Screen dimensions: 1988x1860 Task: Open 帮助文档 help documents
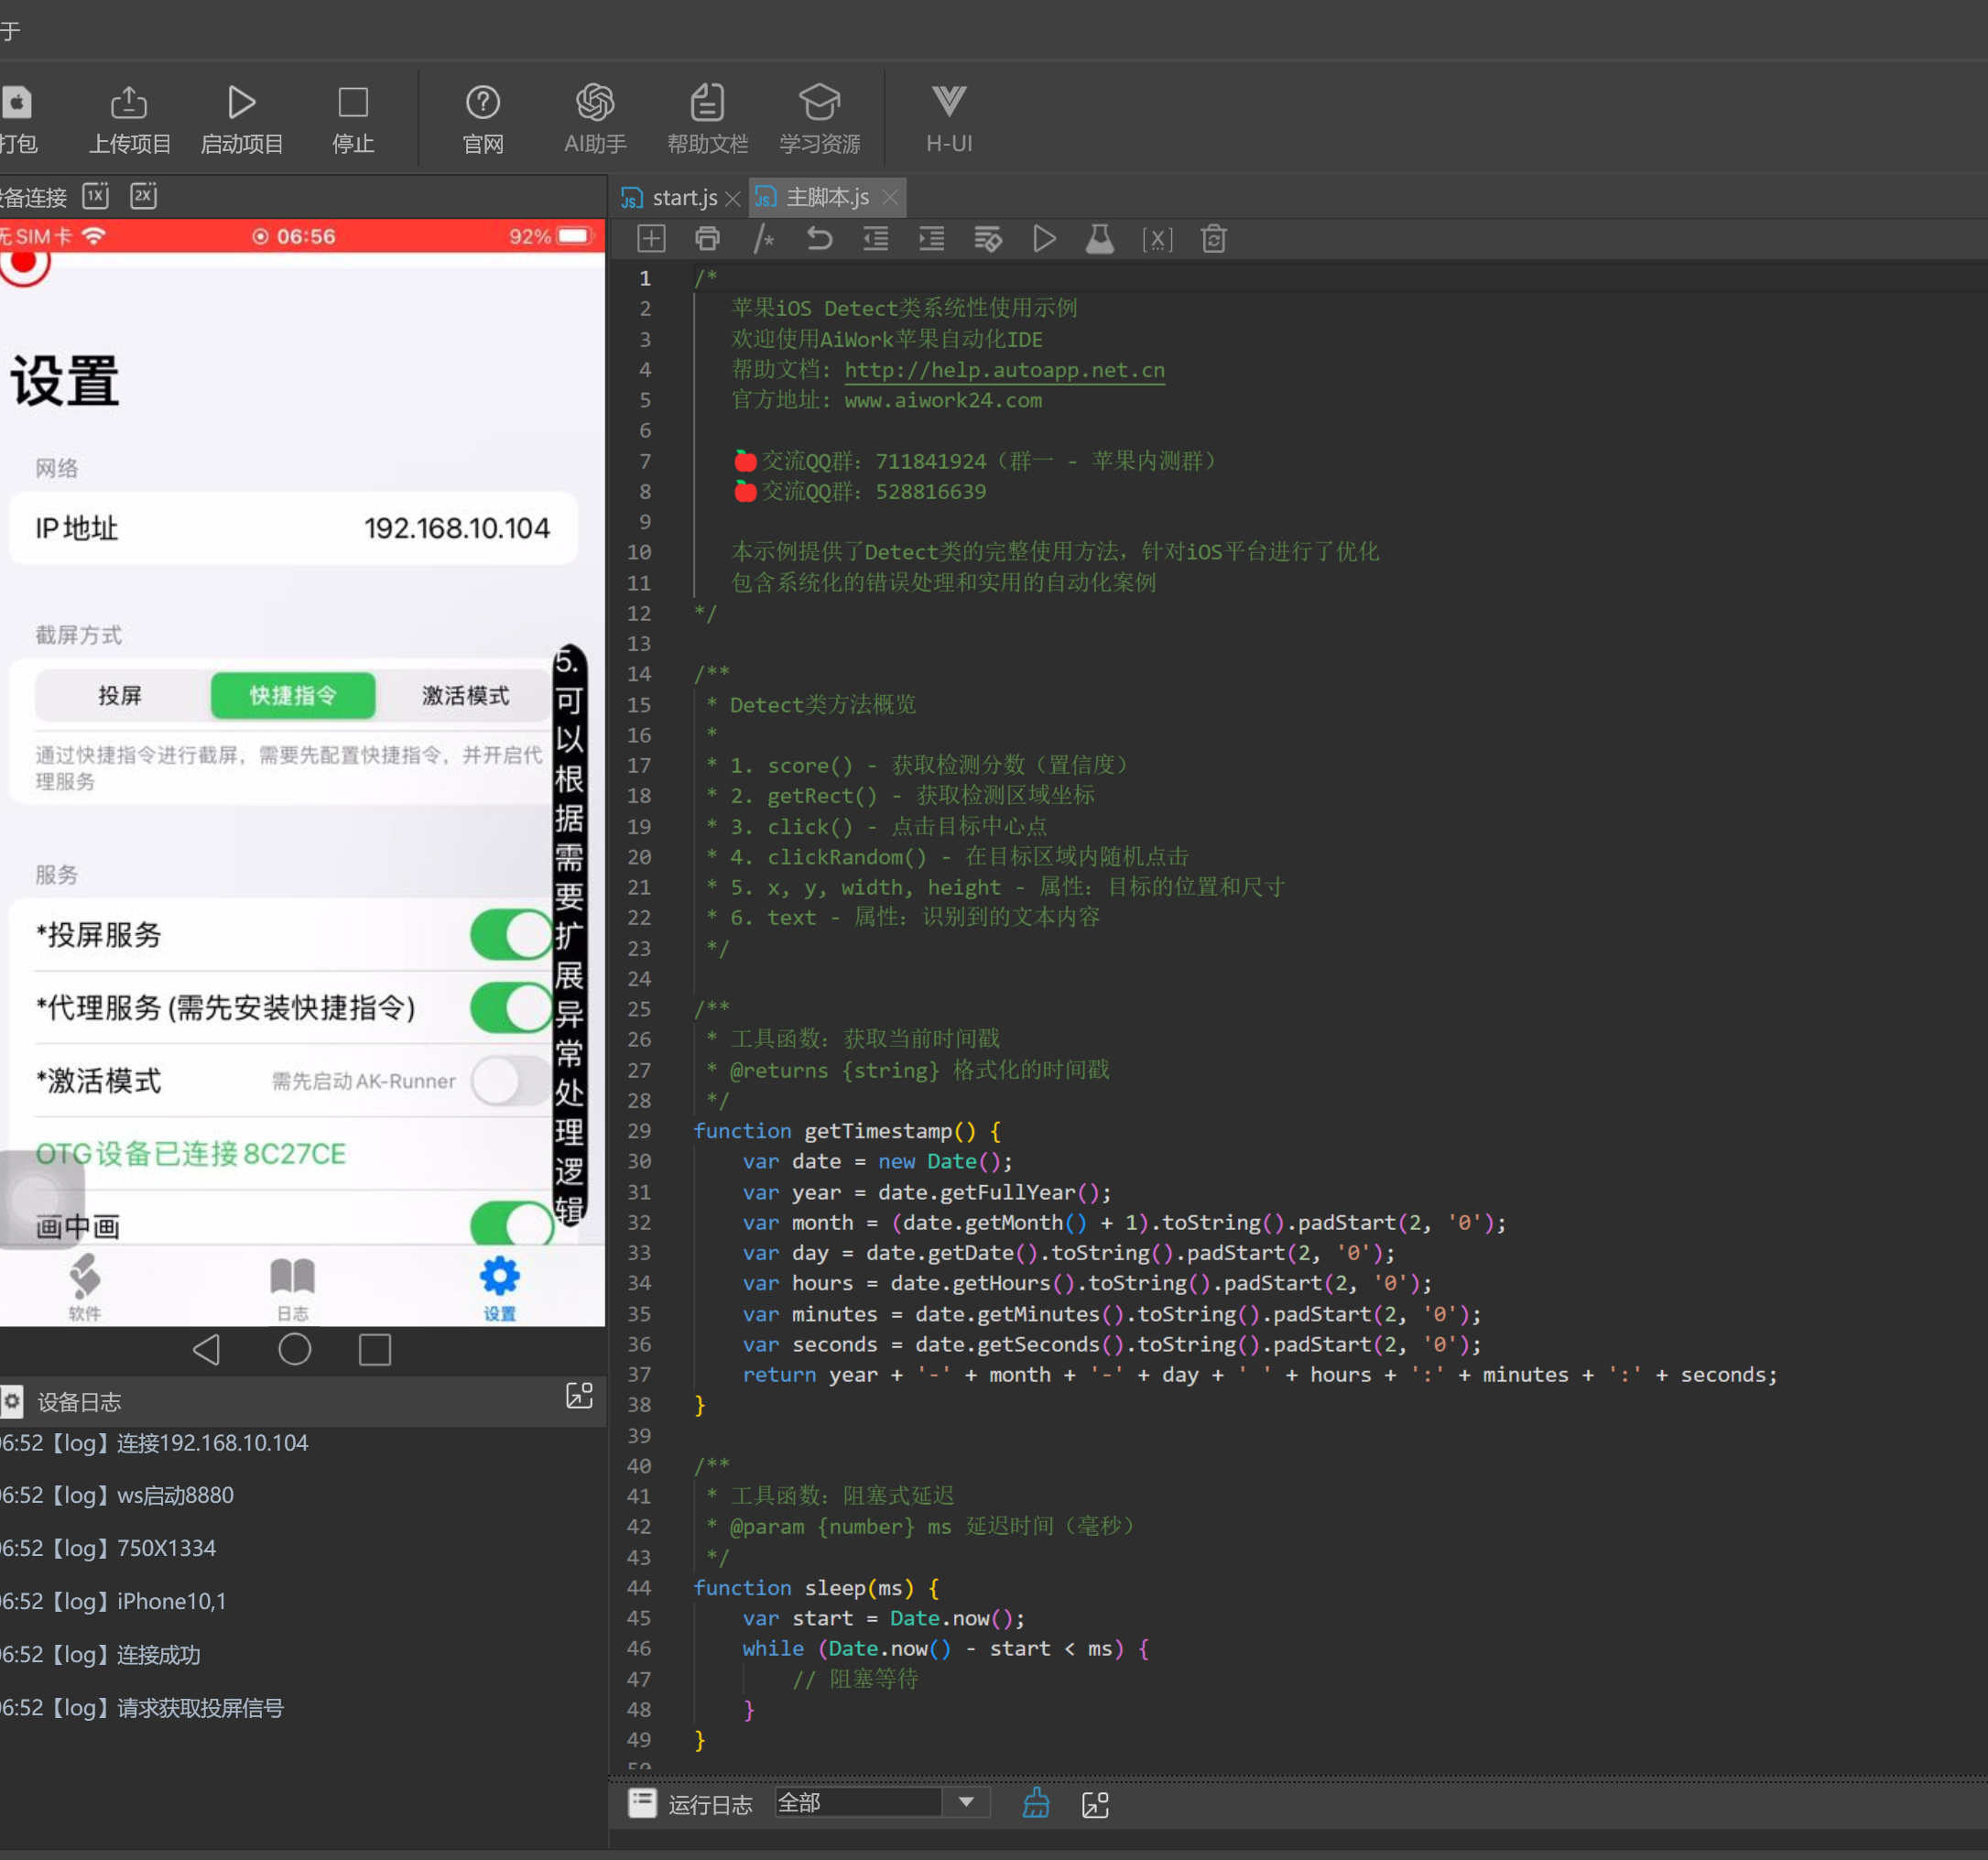pos(707,102)
